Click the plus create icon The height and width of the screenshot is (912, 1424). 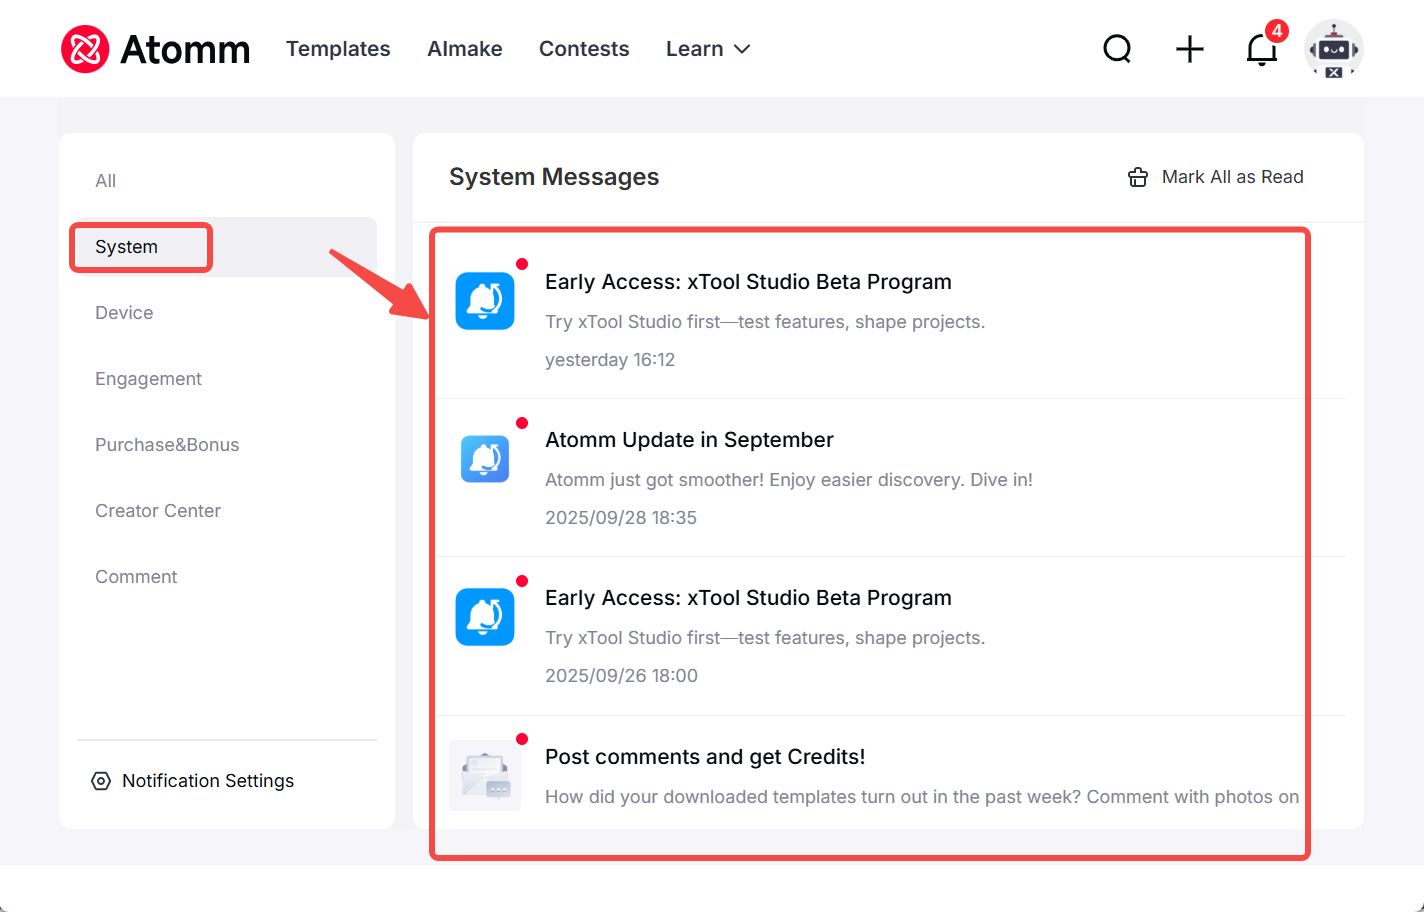[x=1190, y=49]
